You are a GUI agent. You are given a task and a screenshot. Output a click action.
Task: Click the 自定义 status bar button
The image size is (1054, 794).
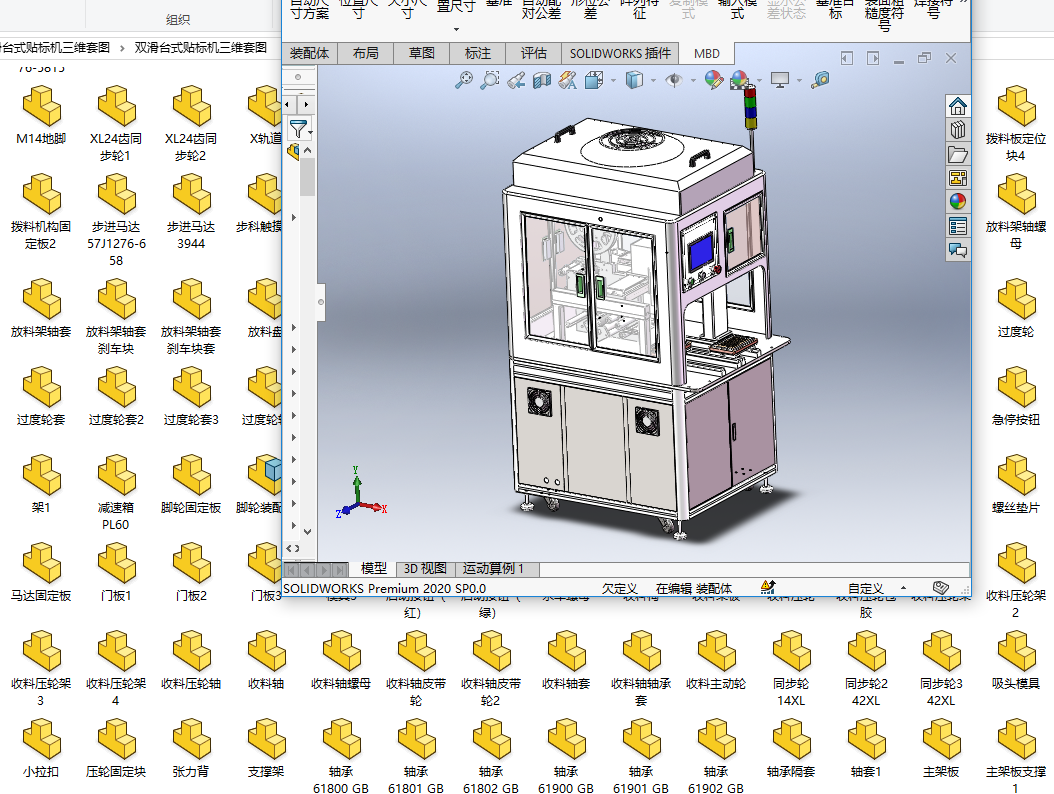866,589
